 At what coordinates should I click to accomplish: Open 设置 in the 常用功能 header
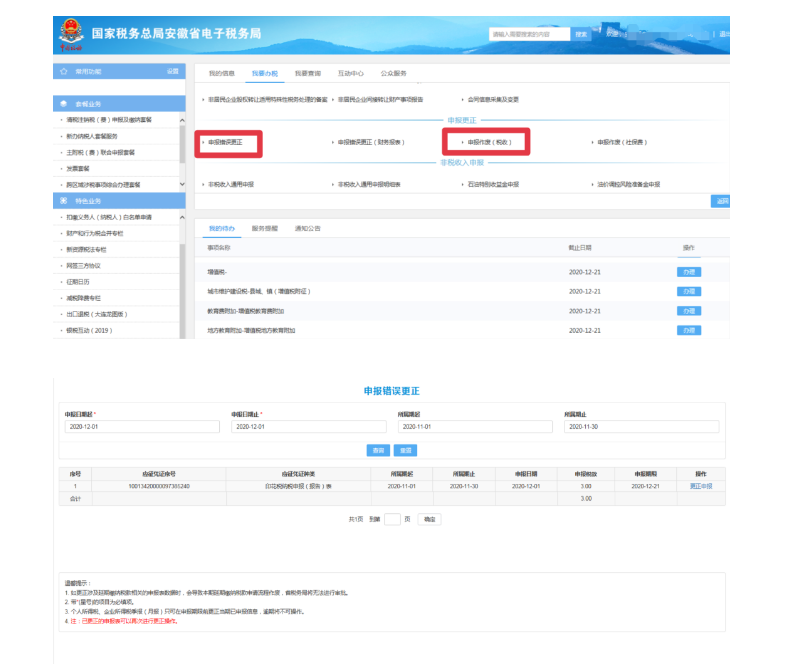[173, 71]
